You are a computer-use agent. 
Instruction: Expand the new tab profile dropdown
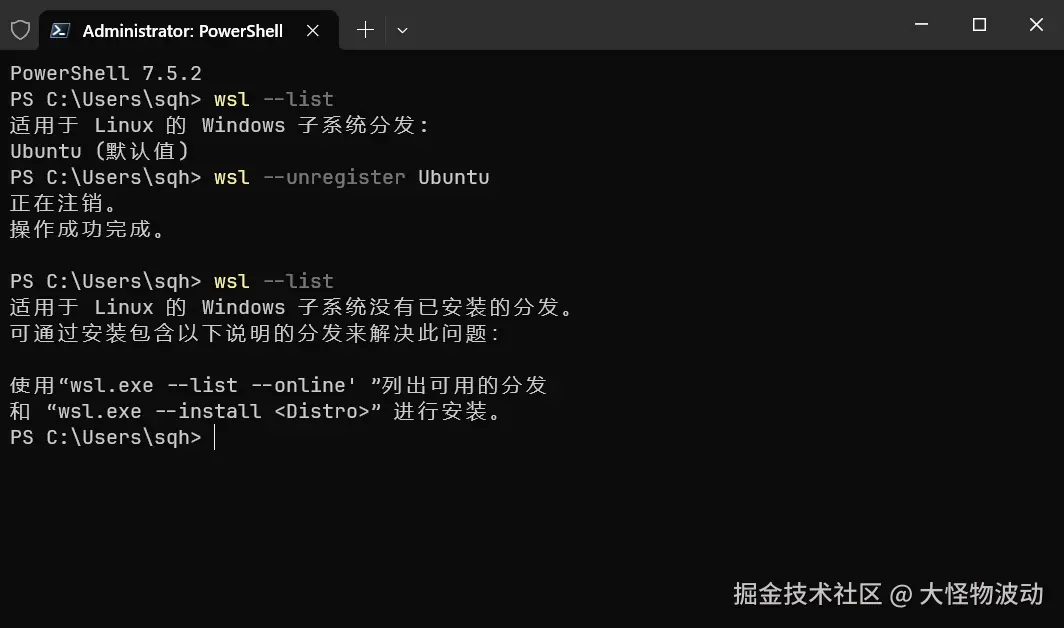(x=402, y=30)
